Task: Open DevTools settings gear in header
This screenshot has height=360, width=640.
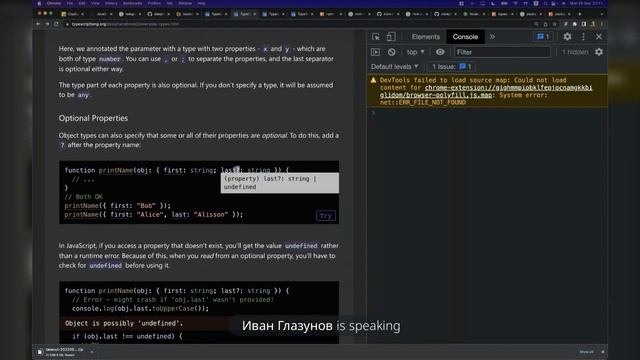Action: click(x=567, y=37)
